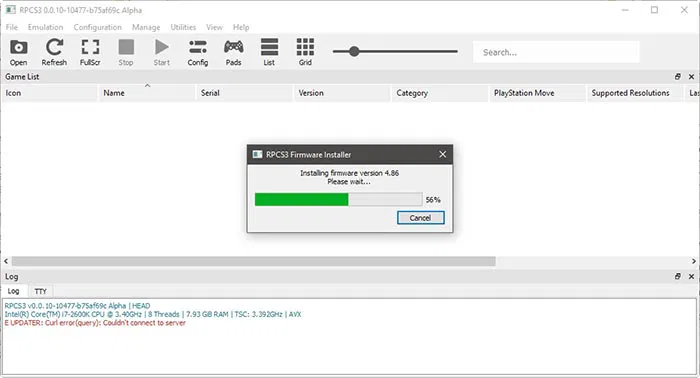Screen dimensions: 700x378
Task: Cancel the firmware installation
Action: (x=421, y=218)
